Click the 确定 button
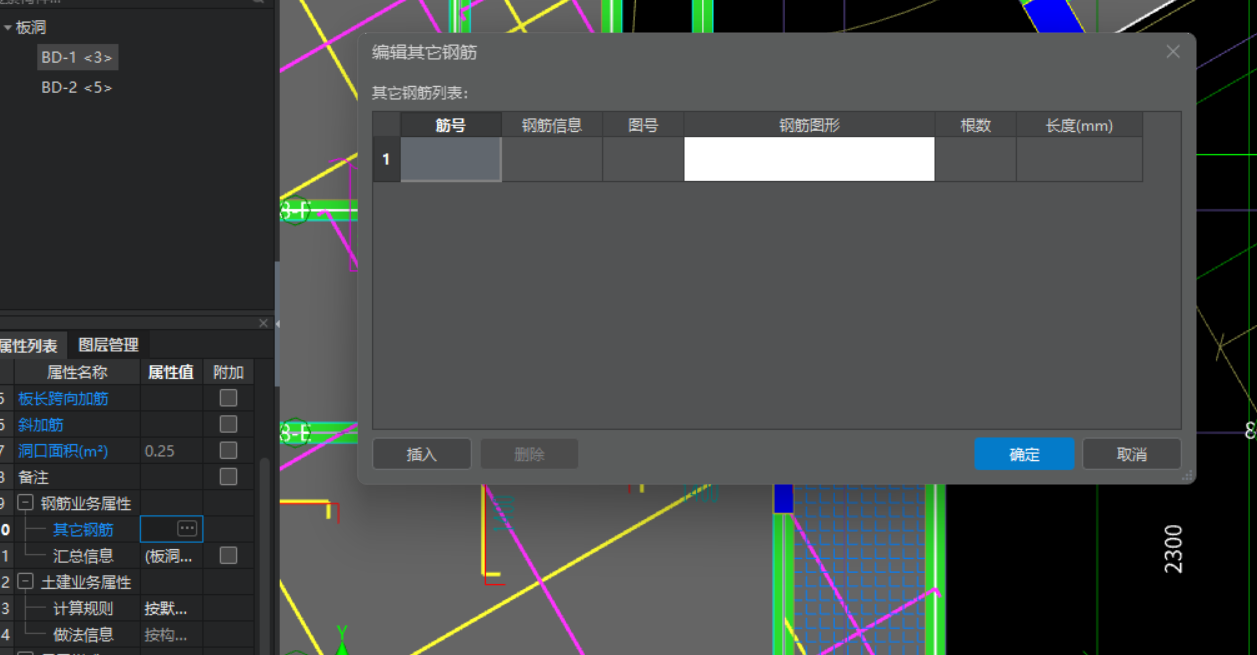This screenshot has width=1257, height=655. point(1024,454)
